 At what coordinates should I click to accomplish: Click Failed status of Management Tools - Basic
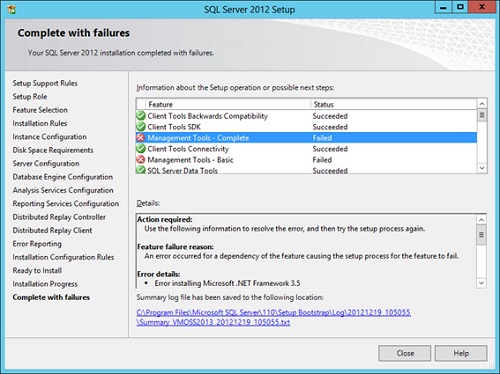coord(322,160)
